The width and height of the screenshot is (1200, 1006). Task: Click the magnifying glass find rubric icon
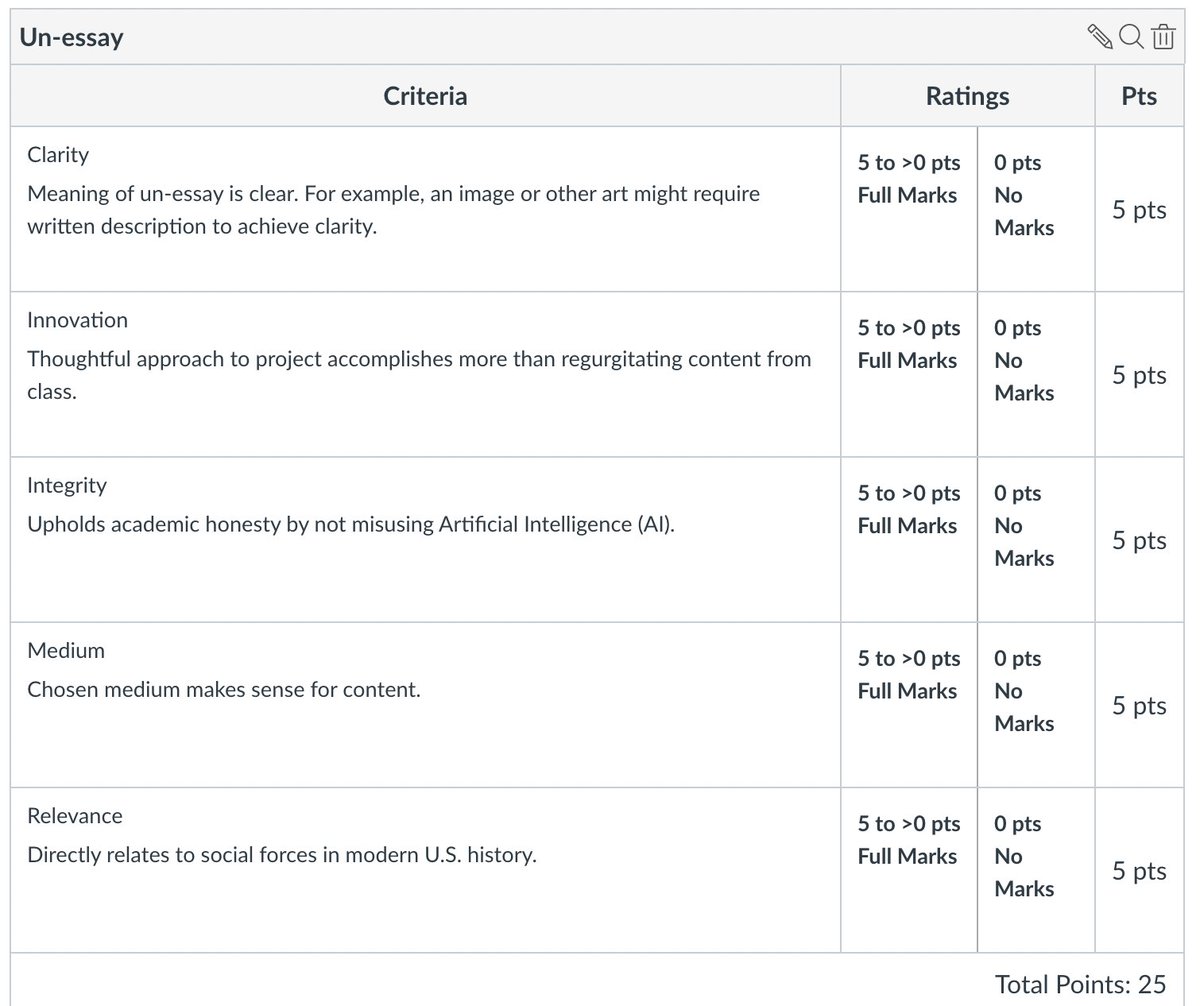point(1131,37)
